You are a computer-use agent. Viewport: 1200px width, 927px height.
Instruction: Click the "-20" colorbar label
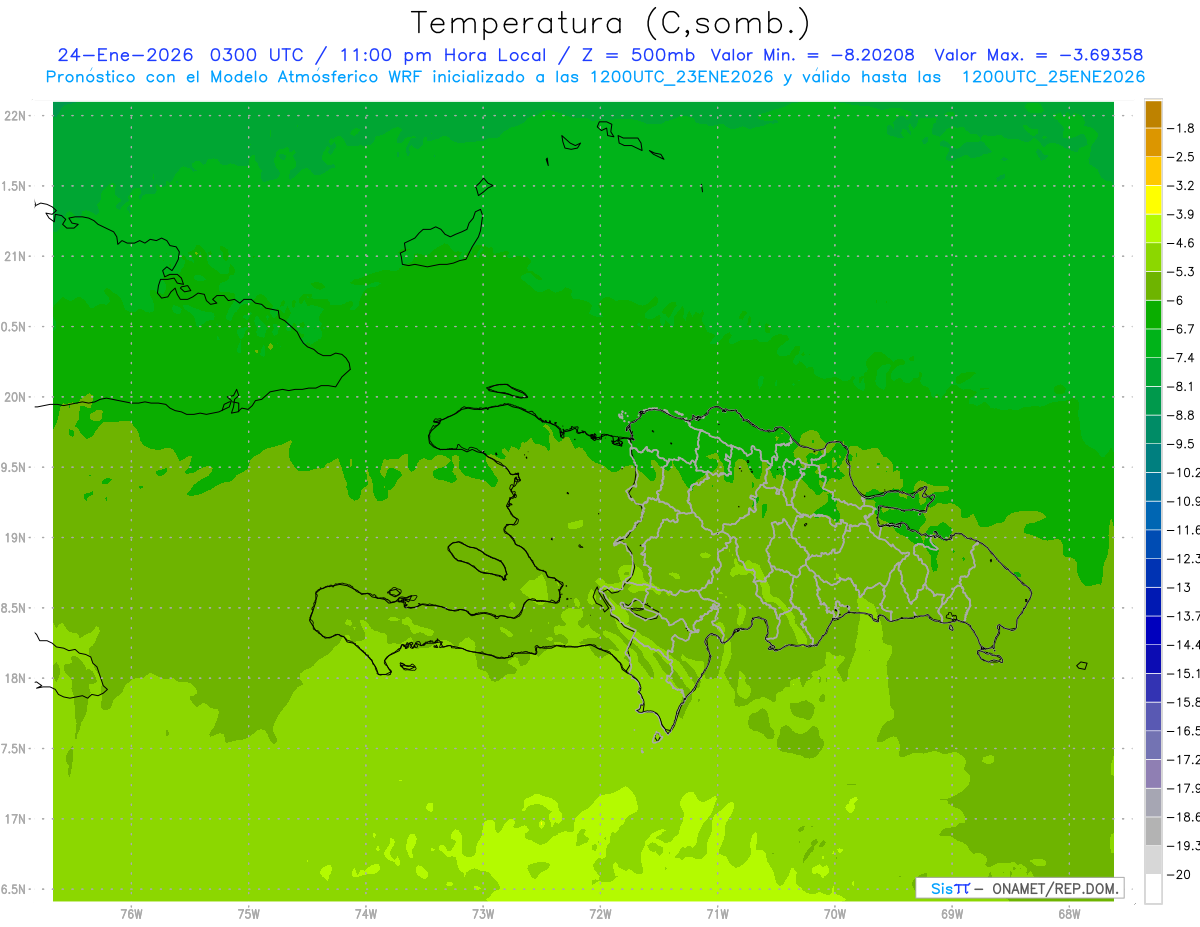[x=1178, y=874]
